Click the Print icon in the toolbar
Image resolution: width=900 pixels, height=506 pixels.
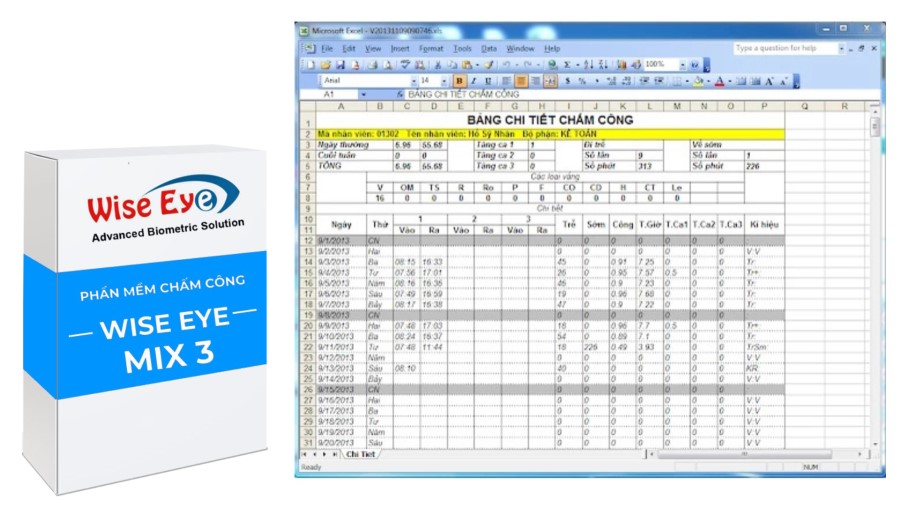pos(372,65)
